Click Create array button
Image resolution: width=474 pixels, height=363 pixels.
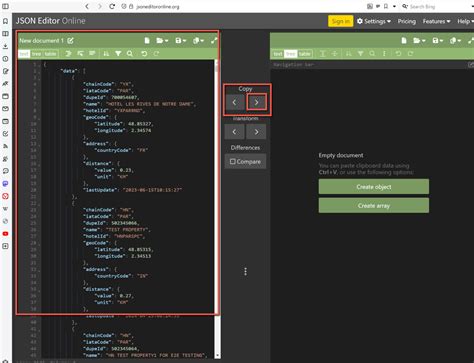(x=374, y=206)
